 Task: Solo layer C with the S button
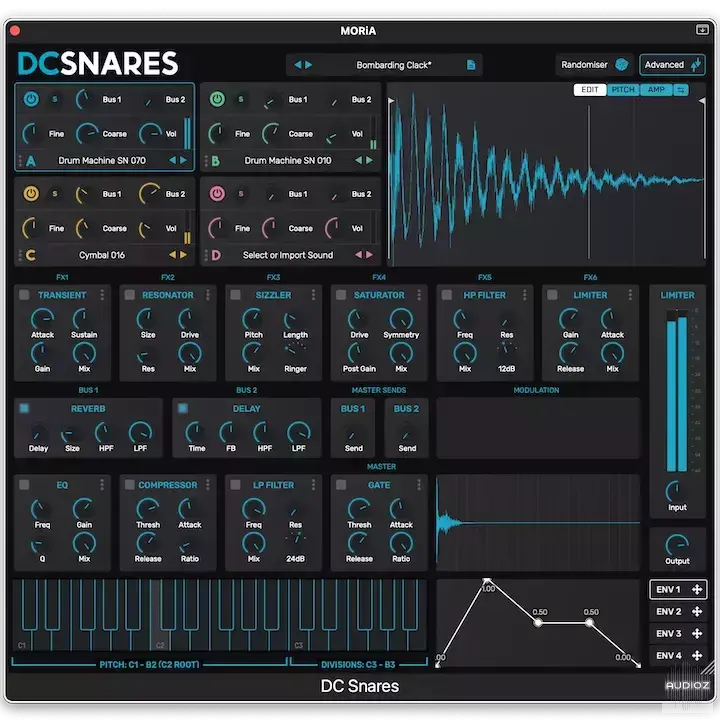55,194
